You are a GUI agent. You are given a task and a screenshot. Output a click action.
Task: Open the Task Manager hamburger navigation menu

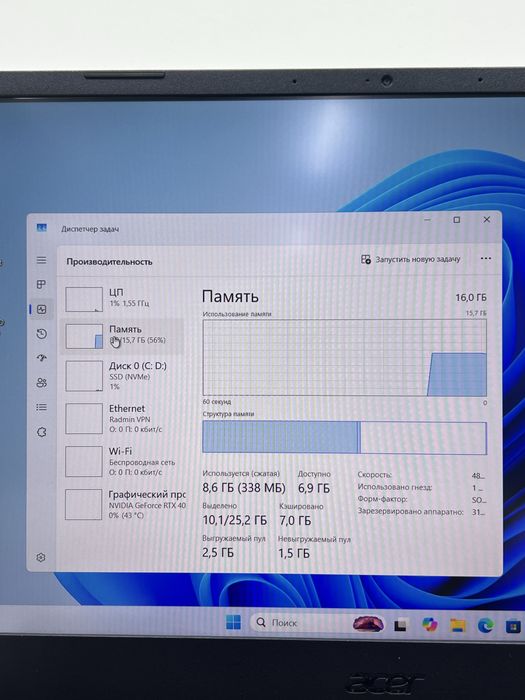41,260
